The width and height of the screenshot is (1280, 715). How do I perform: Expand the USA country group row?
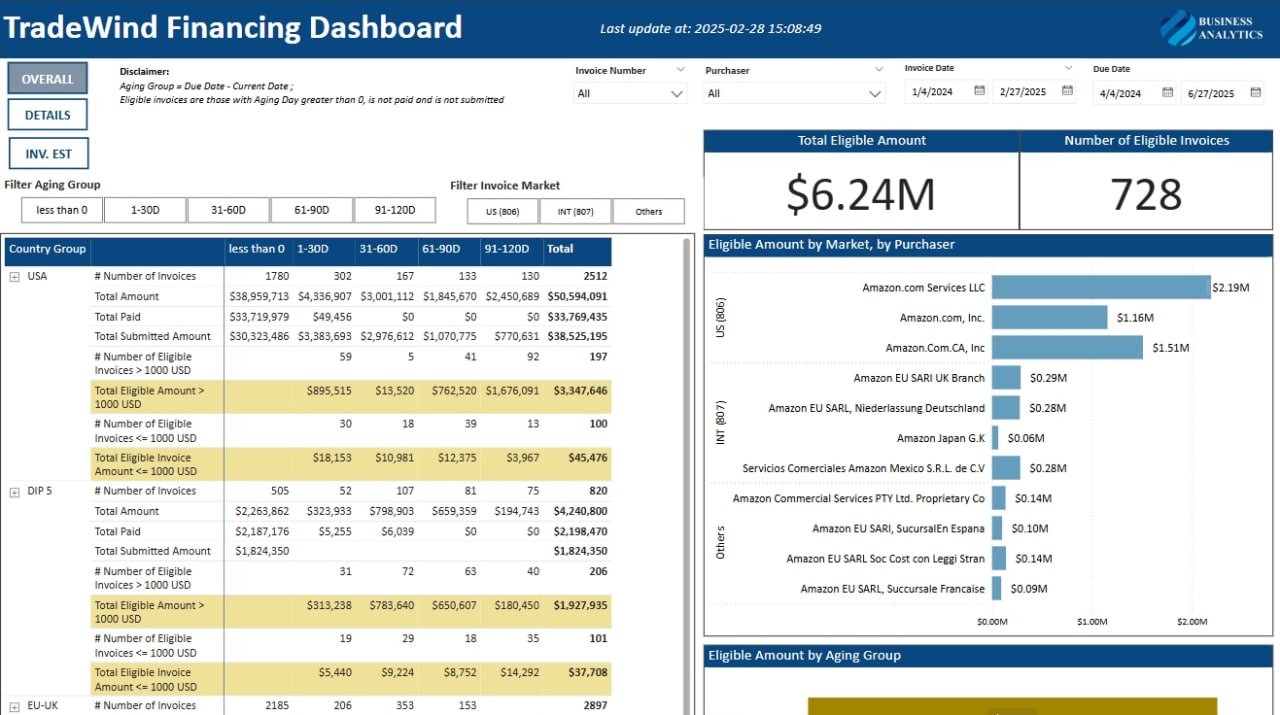[x=15, y=277]
